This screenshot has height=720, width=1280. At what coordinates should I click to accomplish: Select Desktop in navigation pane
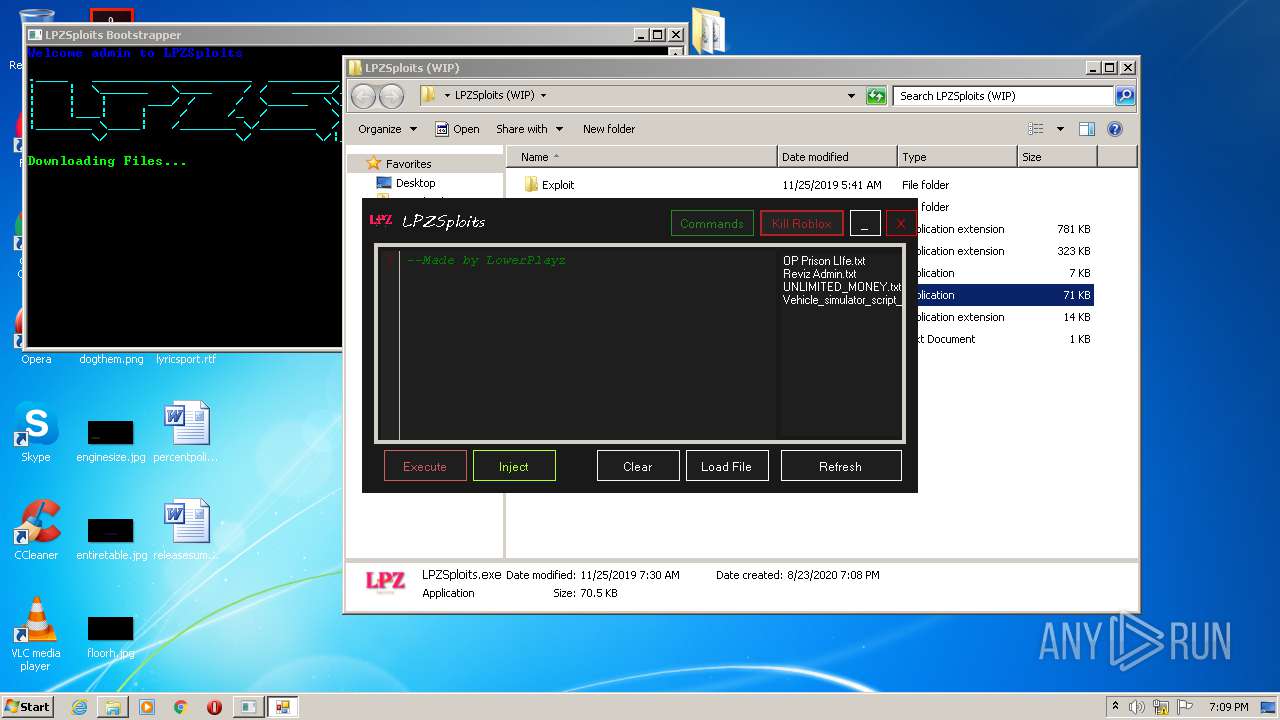tap(406, 183)
